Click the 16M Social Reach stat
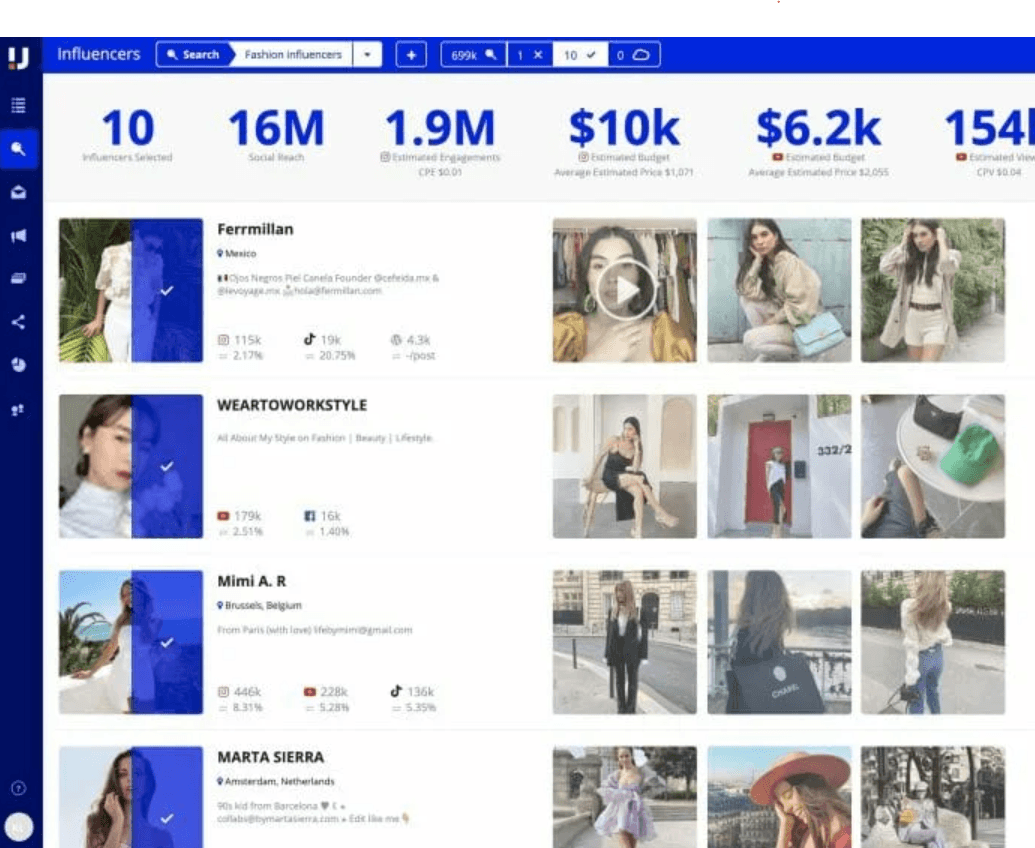The image size is (1035, 848). [x=276, y=137]
